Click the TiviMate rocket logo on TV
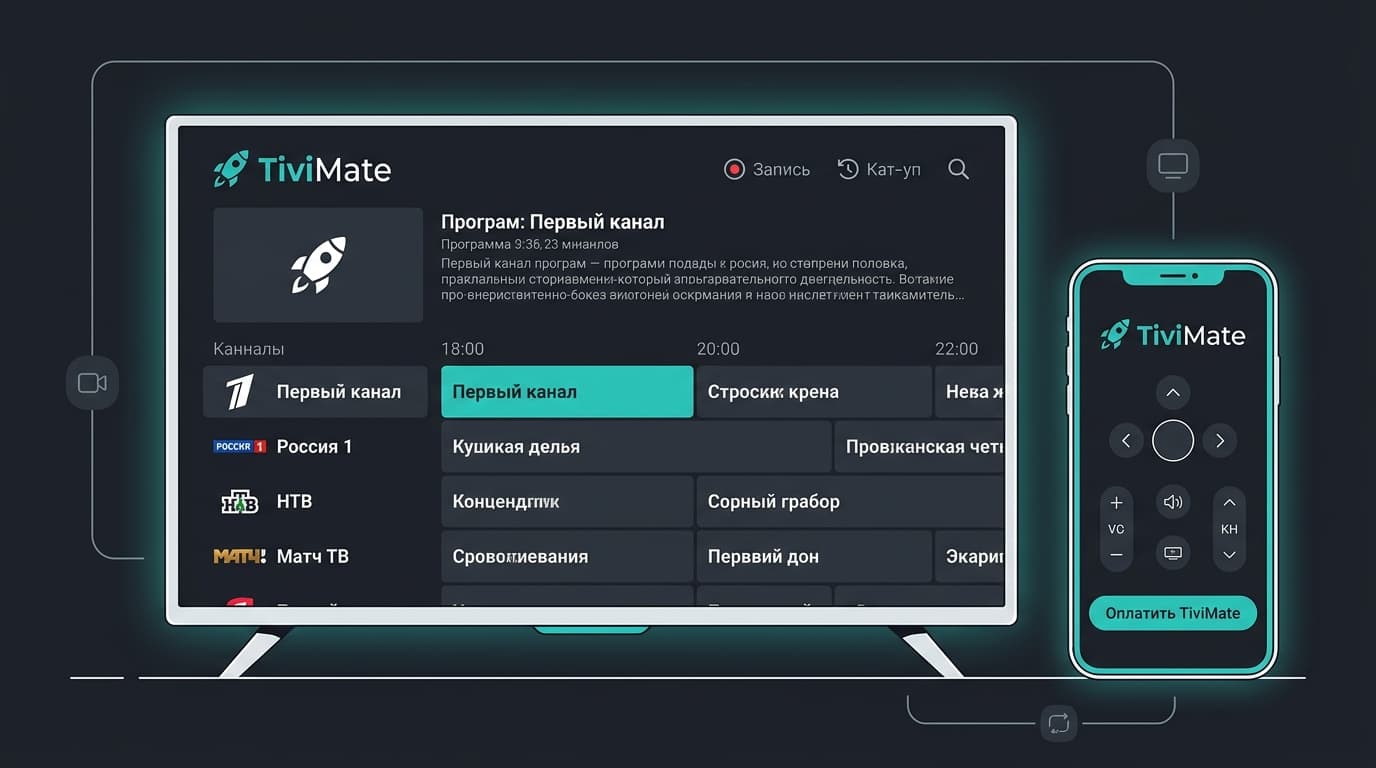 pyautogui.click(x=231, y=168)
